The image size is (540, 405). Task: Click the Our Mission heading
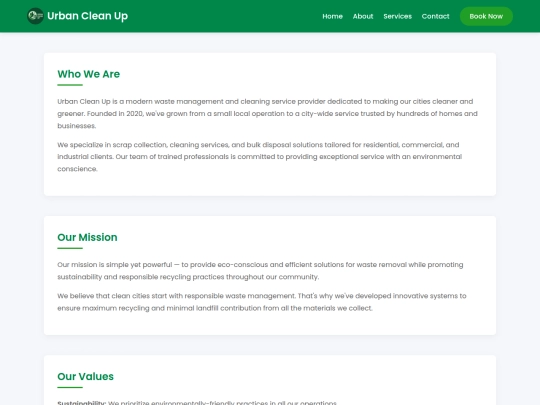87,237
